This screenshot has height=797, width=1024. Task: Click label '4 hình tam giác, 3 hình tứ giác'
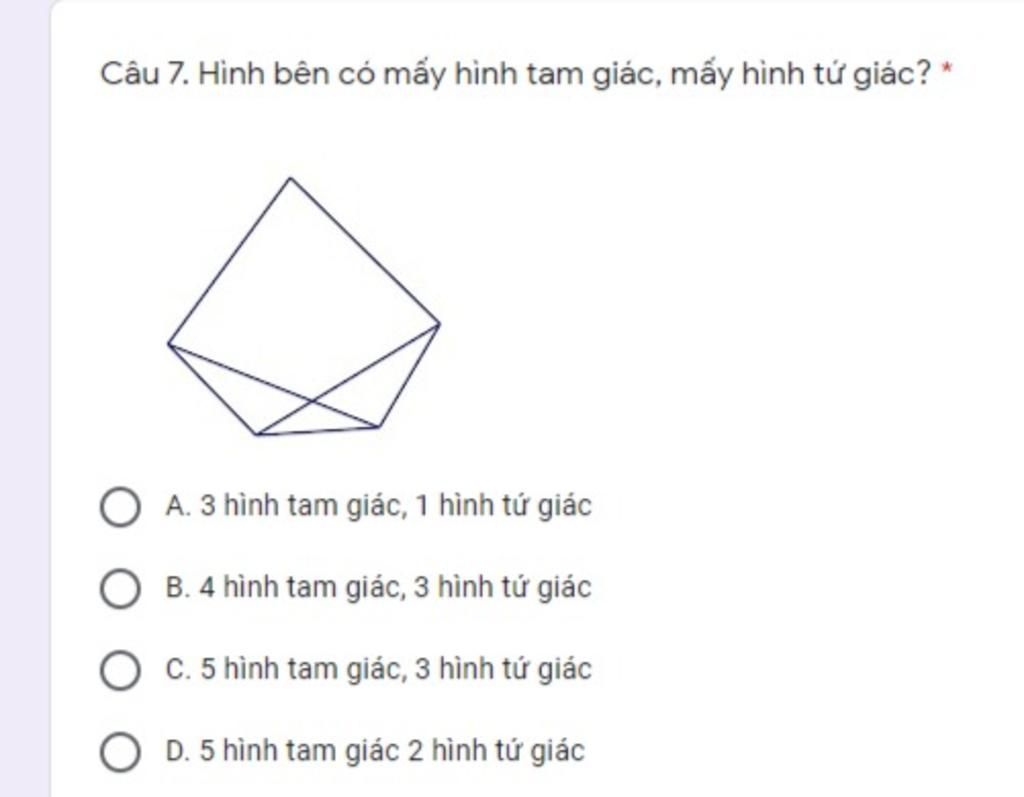click(x=395, y=587)
